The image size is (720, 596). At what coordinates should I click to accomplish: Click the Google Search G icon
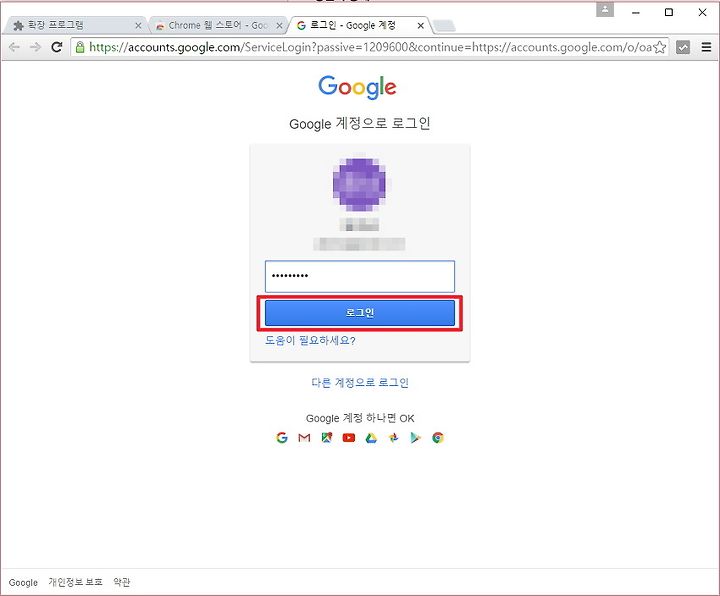click(x=281, y=438)
